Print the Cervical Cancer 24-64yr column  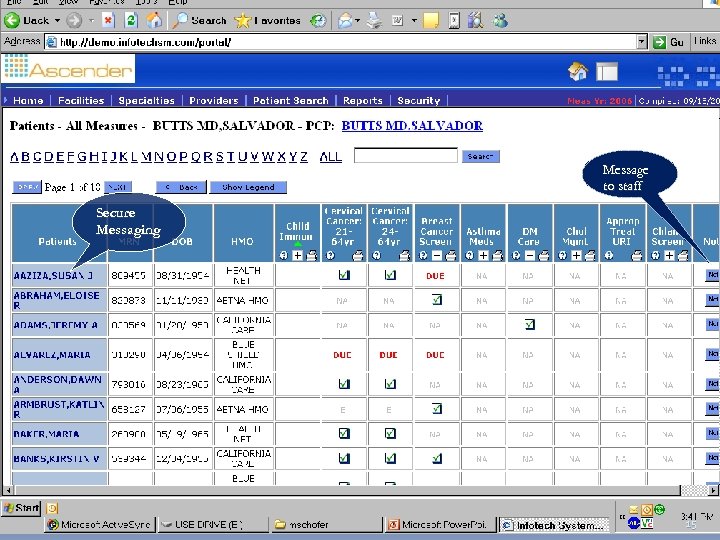[x=405, y=256]
